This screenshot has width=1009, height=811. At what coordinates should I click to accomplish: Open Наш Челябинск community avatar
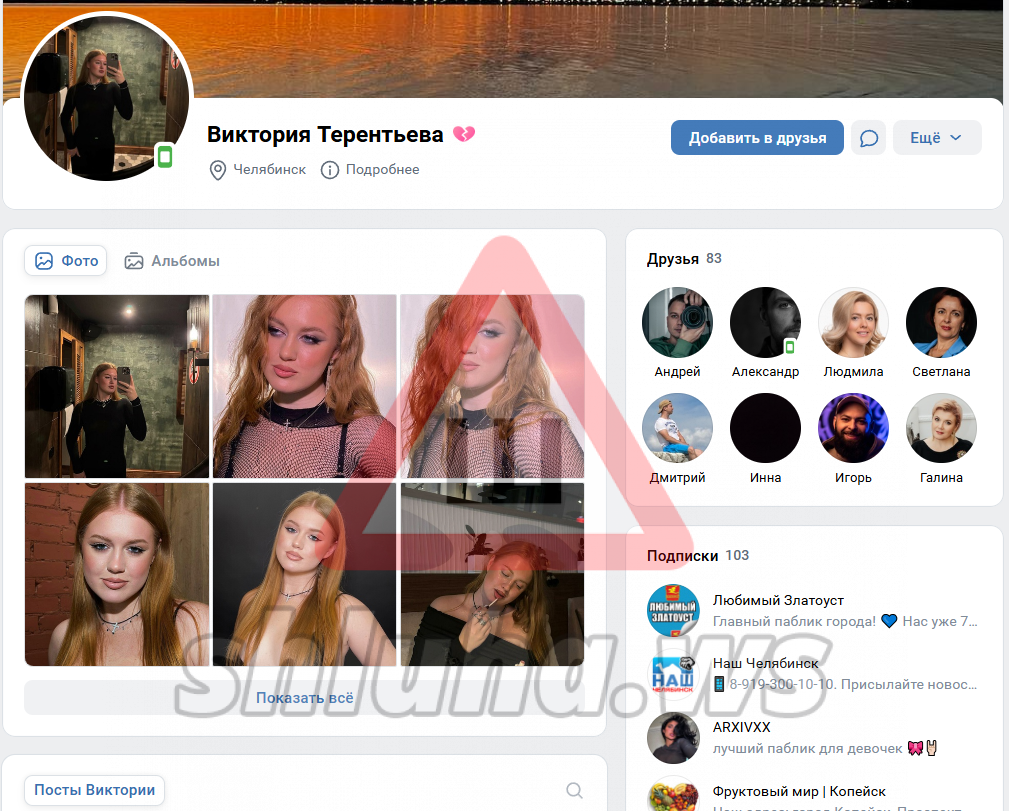tap(673, 675)
